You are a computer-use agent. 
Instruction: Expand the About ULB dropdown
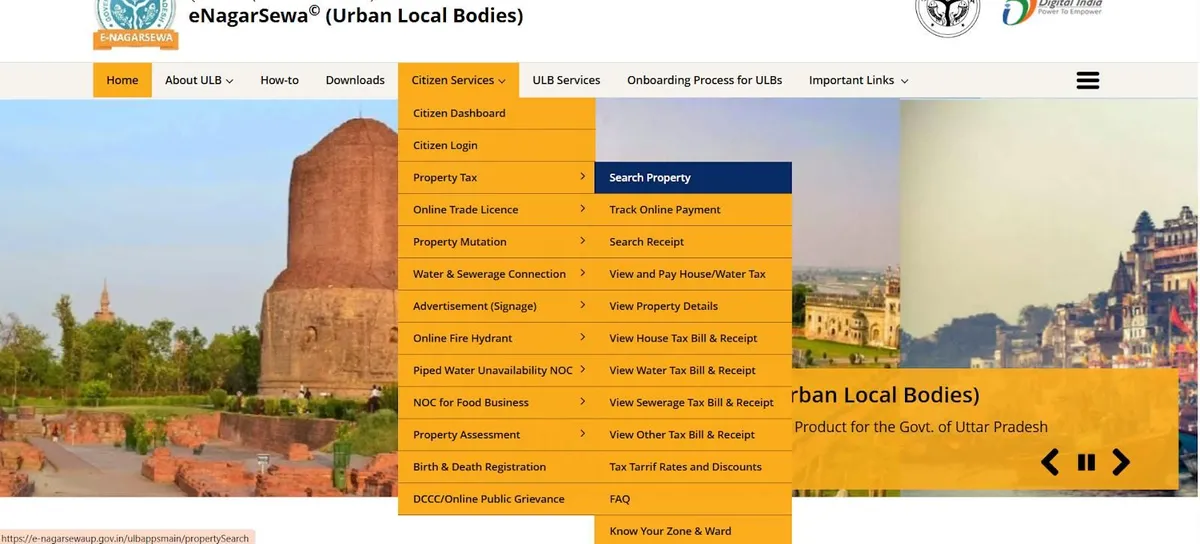pyautogui.click(x=199, y=80)
